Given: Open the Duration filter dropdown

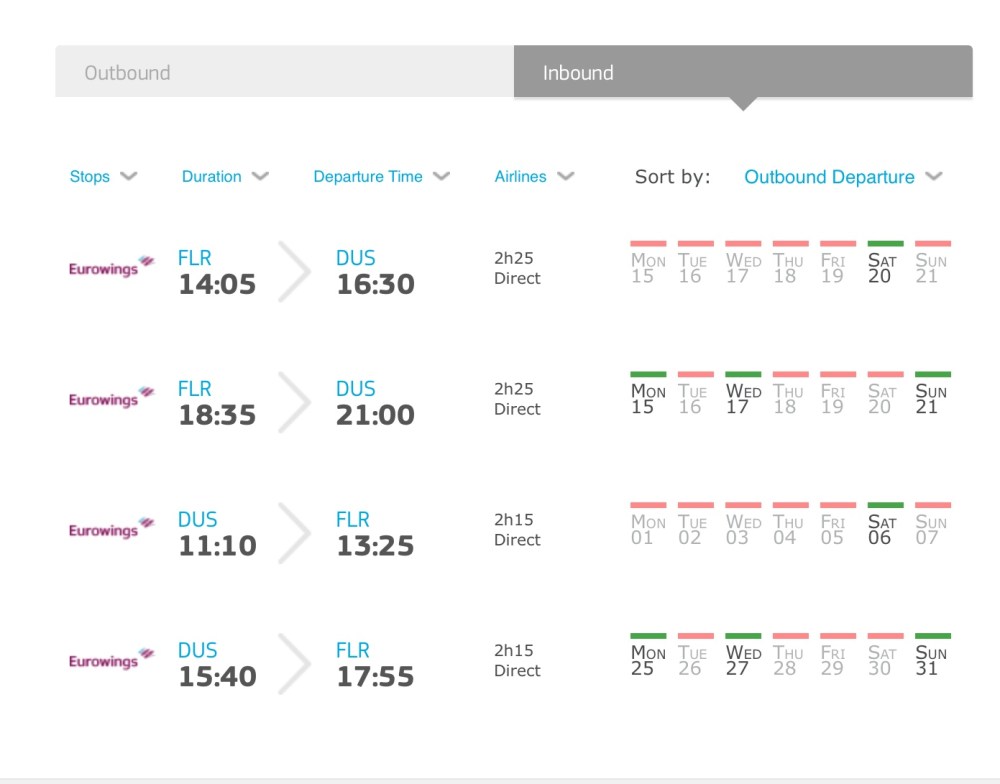Looking at the screenshot, I should (224, 177).
